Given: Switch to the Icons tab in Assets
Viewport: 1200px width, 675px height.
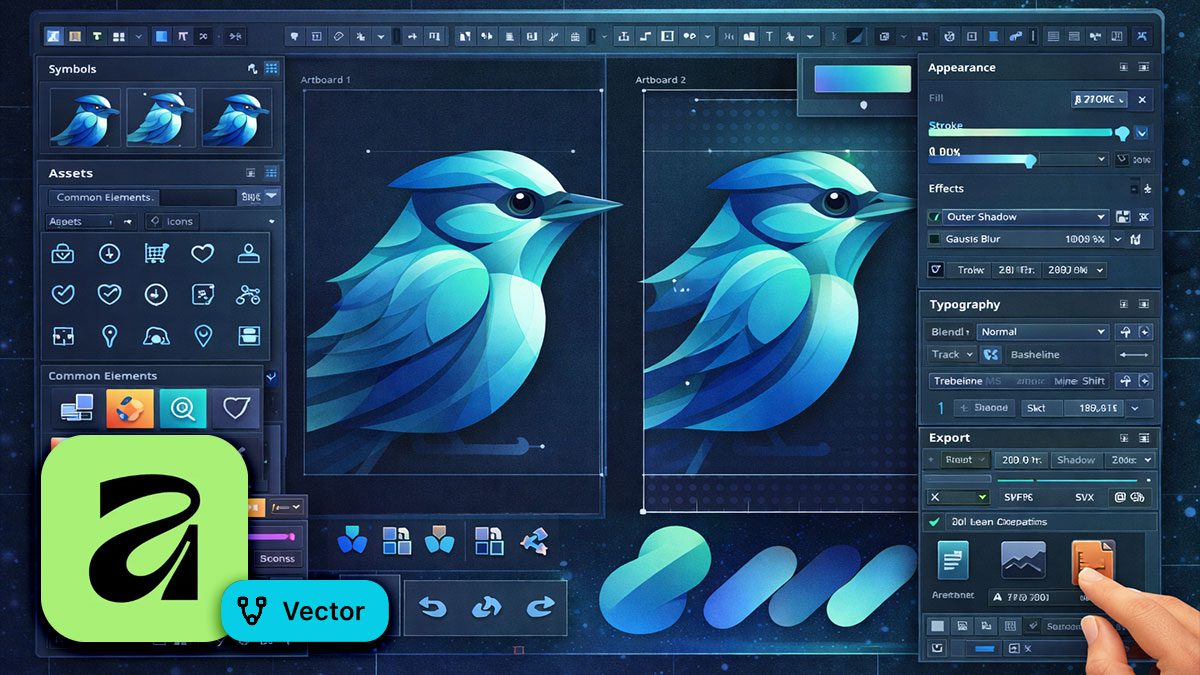Looking at the screenshot, I should click(172, 221).
